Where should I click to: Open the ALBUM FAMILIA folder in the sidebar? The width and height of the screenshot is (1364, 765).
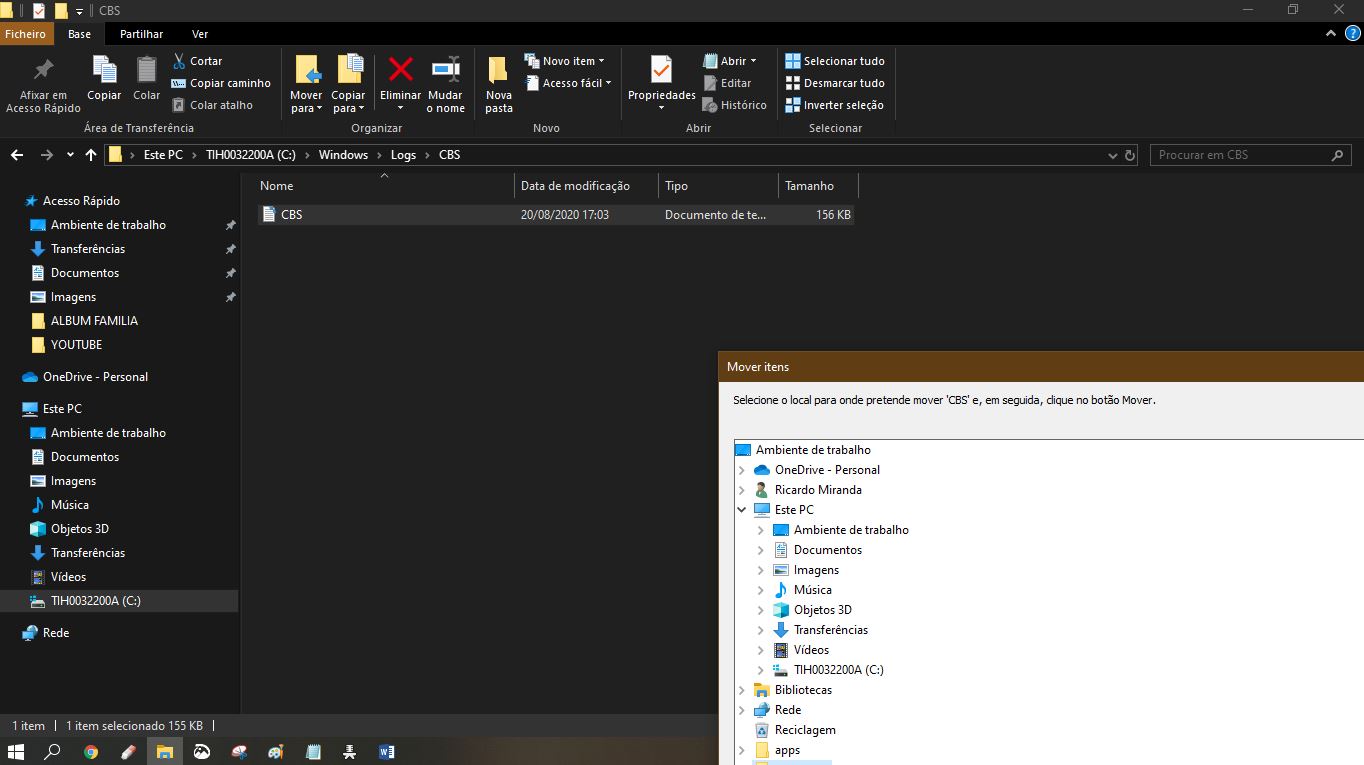(94, 321)
